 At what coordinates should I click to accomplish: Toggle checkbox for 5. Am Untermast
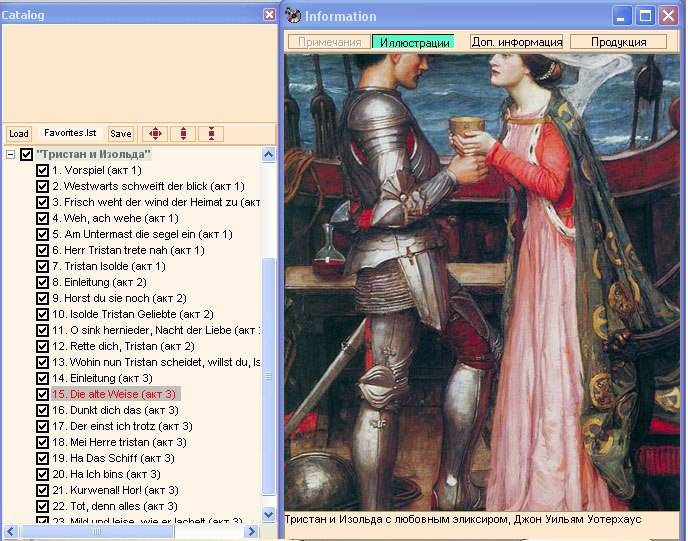43,234
